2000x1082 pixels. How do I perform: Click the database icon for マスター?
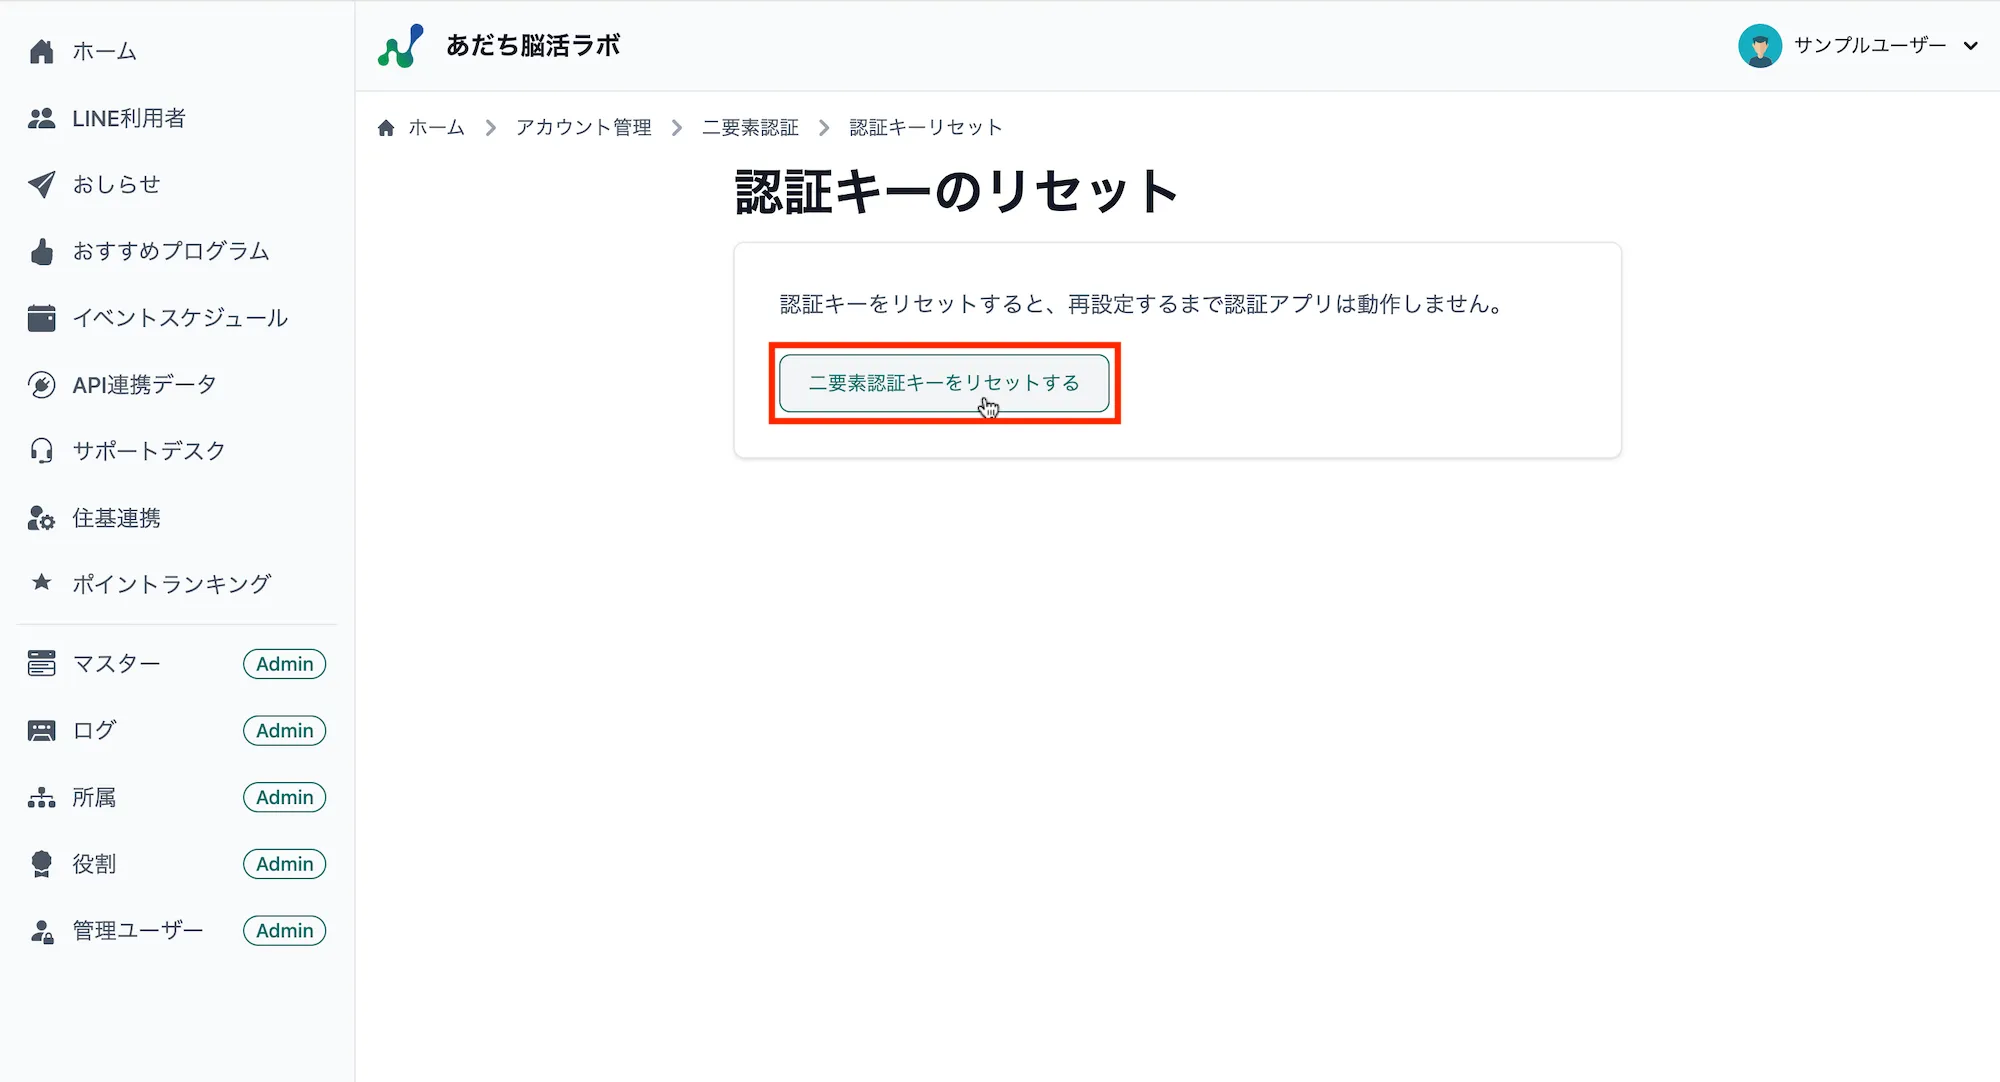[x=41, y=663]
